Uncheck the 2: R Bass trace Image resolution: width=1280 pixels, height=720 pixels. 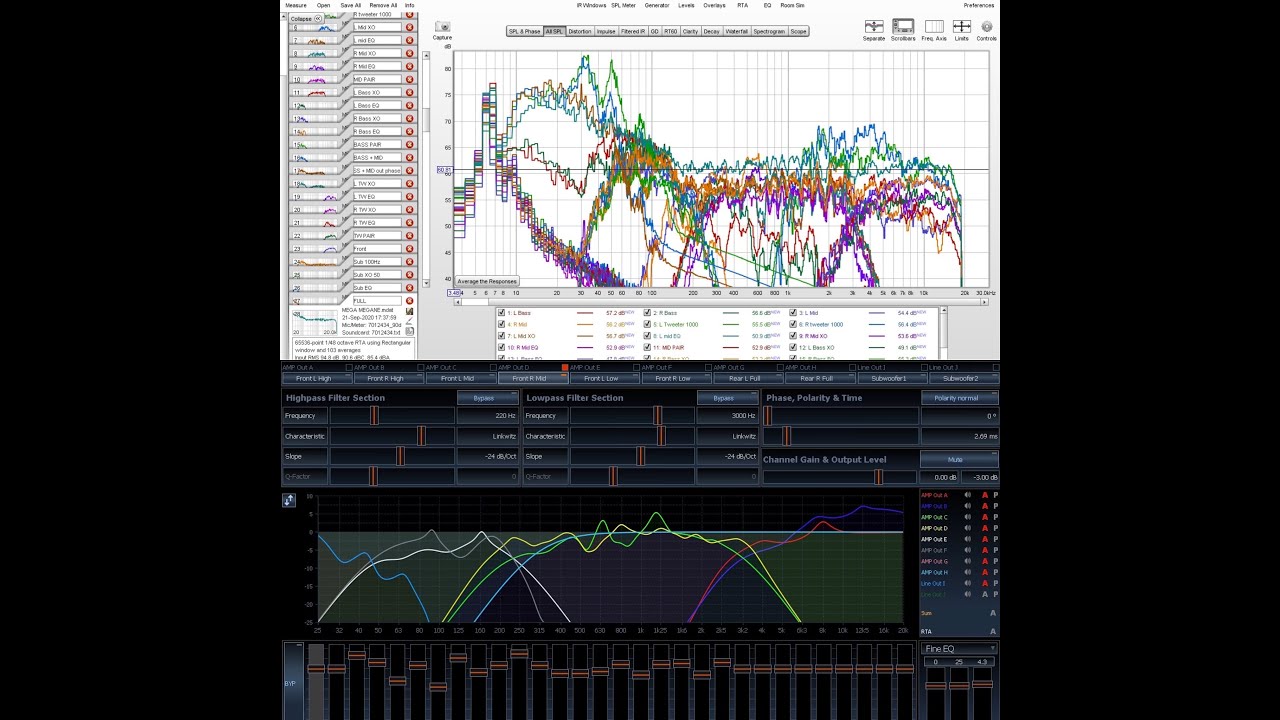(x=647, y=313)
